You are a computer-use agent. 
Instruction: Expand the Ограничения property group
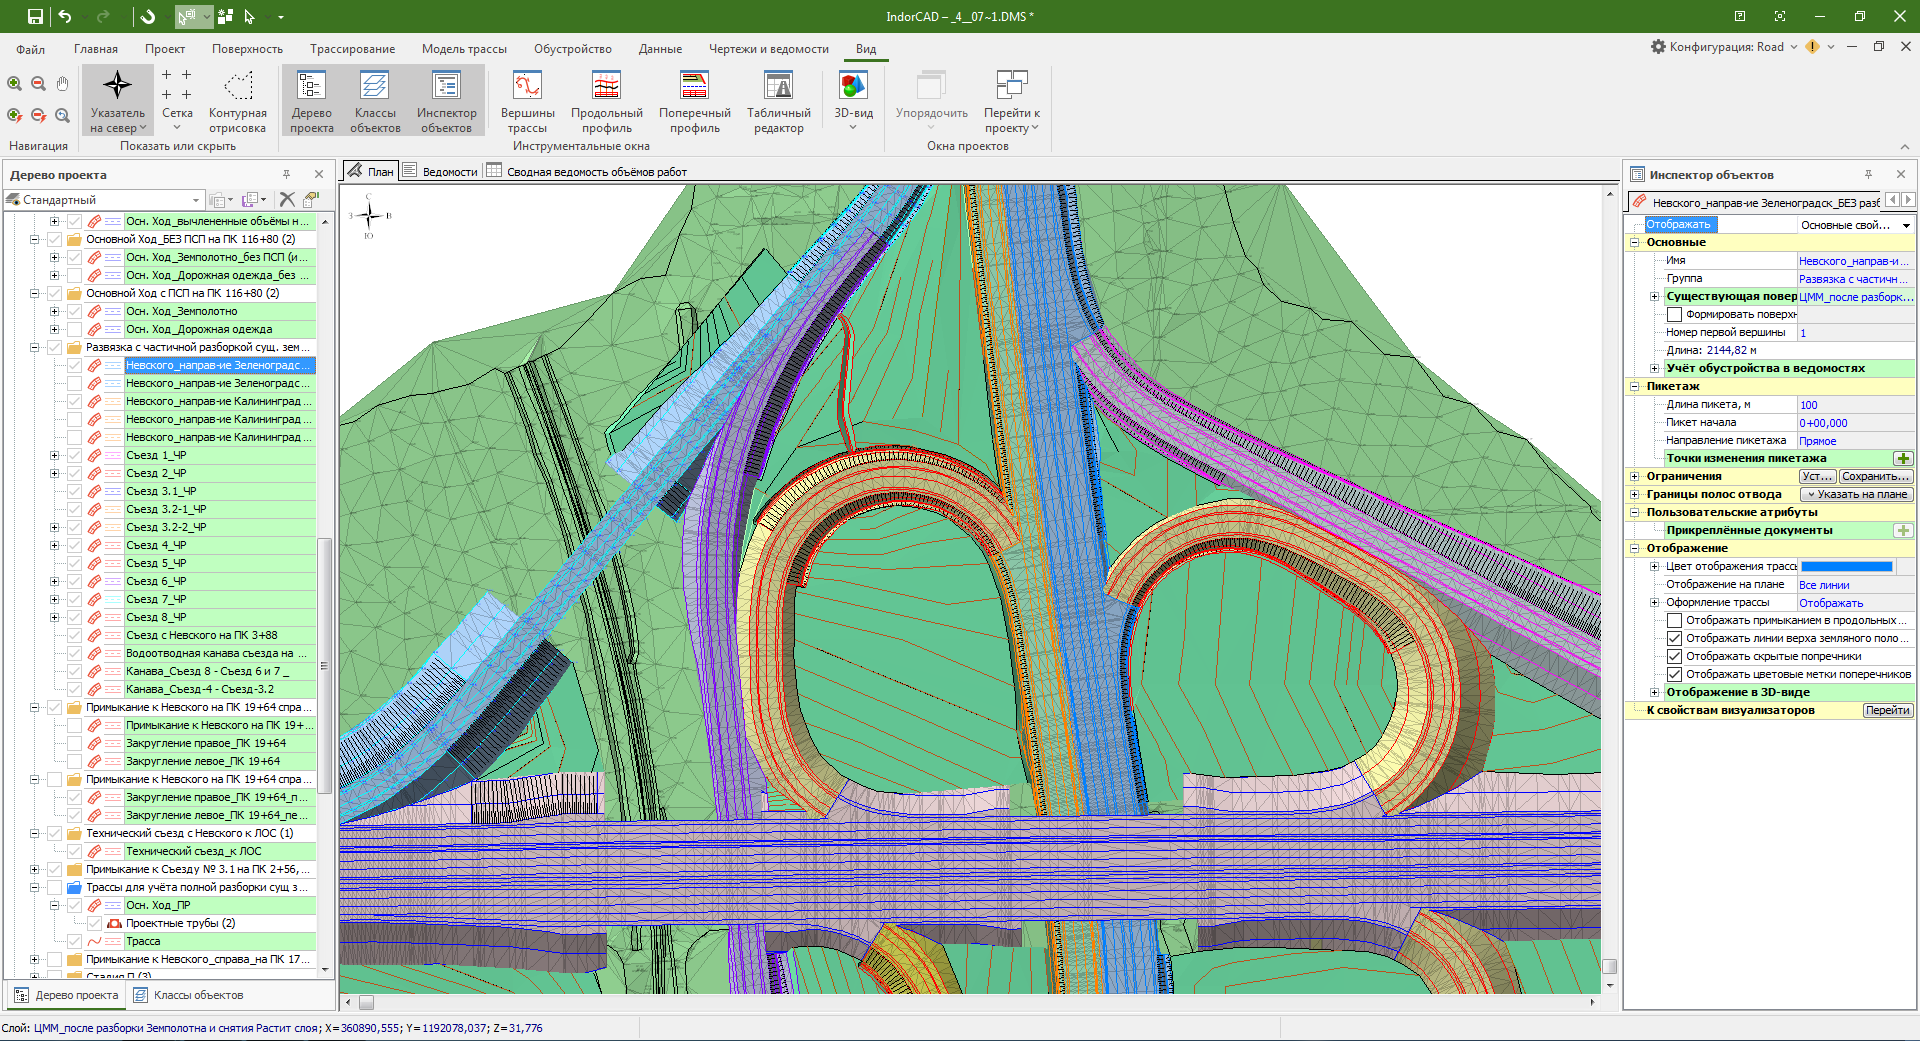click(1635, 477)
